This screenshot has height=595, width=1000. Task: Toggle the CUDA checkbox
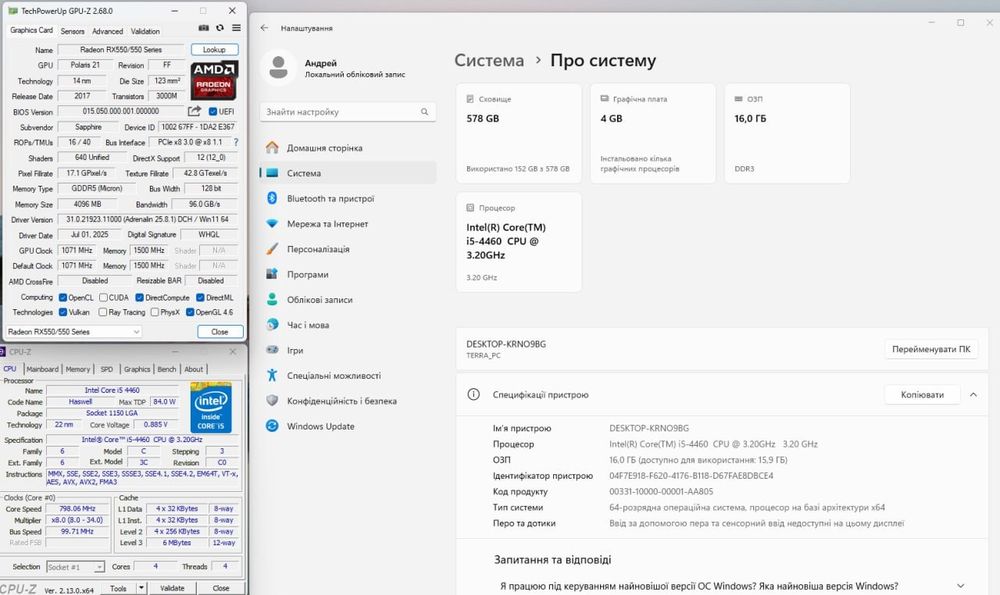tap(103, 298)
